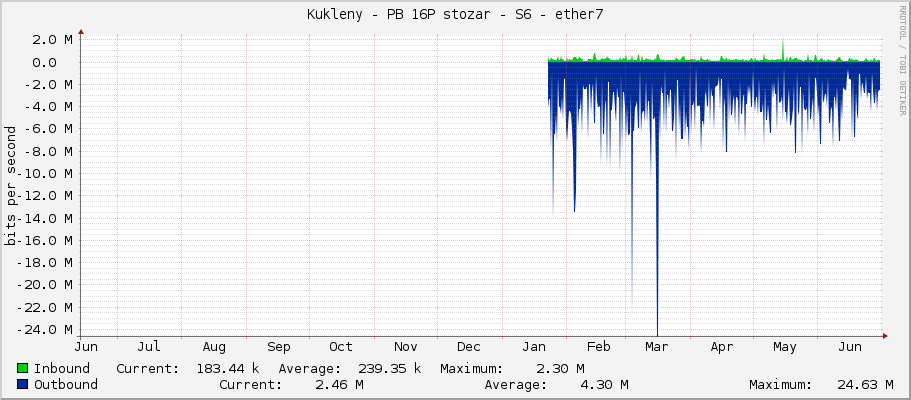
Task: Click the 'Nov' x-axis month label
Action: [x=406, y=347]
